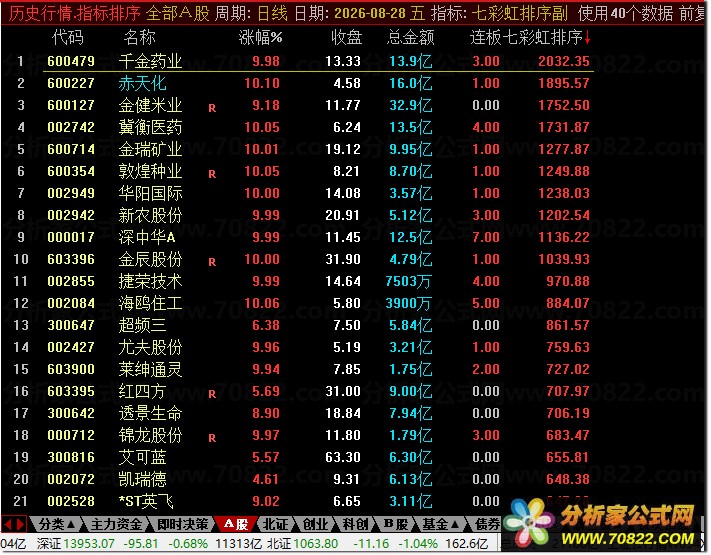Click the date 2026-08-28 in title bar
This screenshot has width=711, height=555.
click(x=370, y=13)
